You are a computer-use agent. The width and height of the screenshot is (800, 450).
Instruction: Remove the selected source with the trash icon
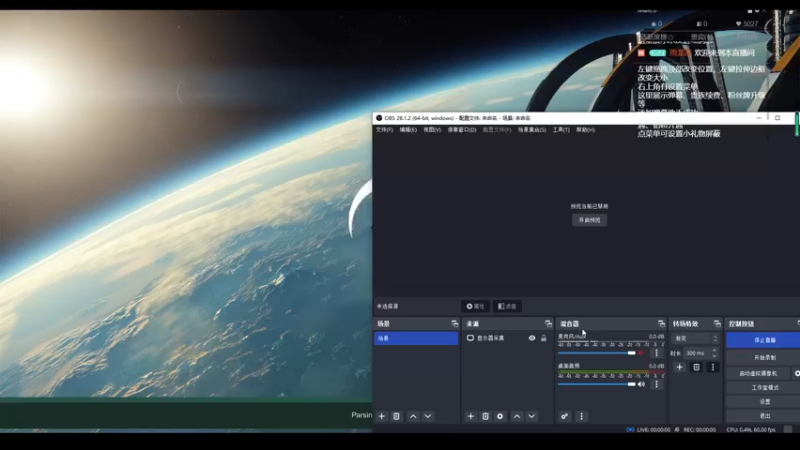485,416
